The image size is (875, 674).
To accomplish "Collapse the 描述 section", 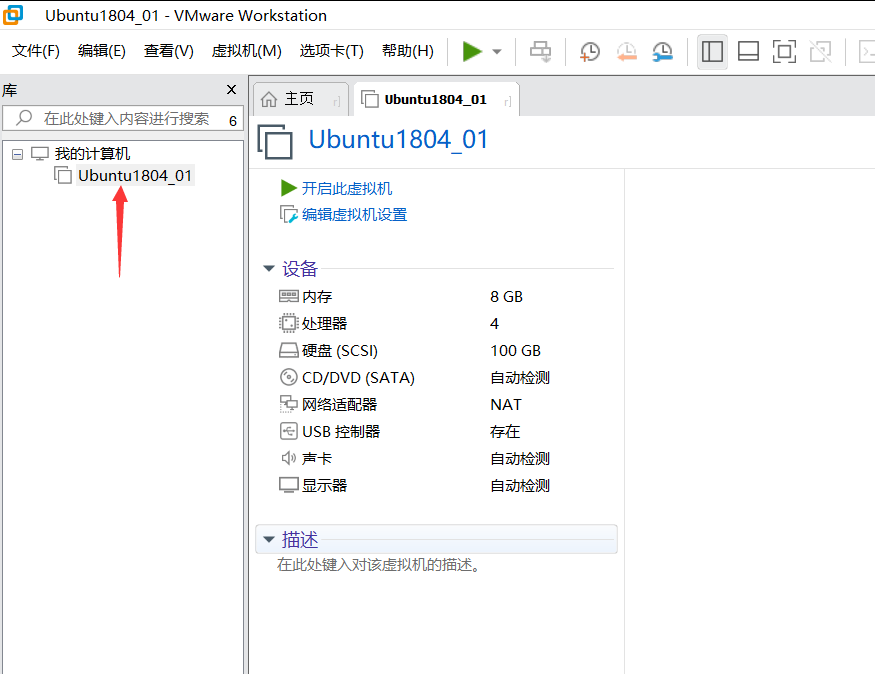I will pos(269,540).
